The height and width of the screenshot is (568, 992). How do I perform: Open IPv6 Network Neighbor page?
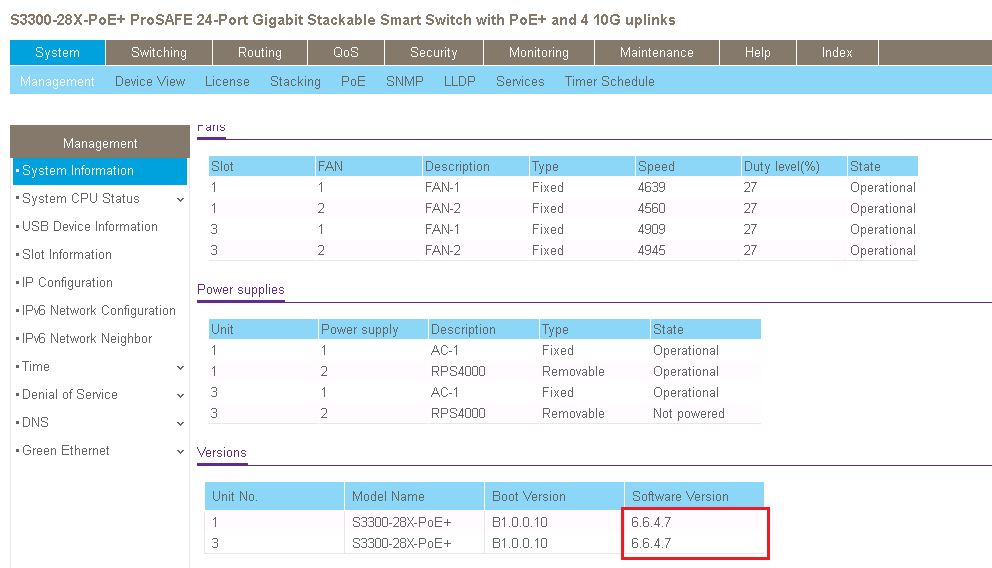pos(87,338)
